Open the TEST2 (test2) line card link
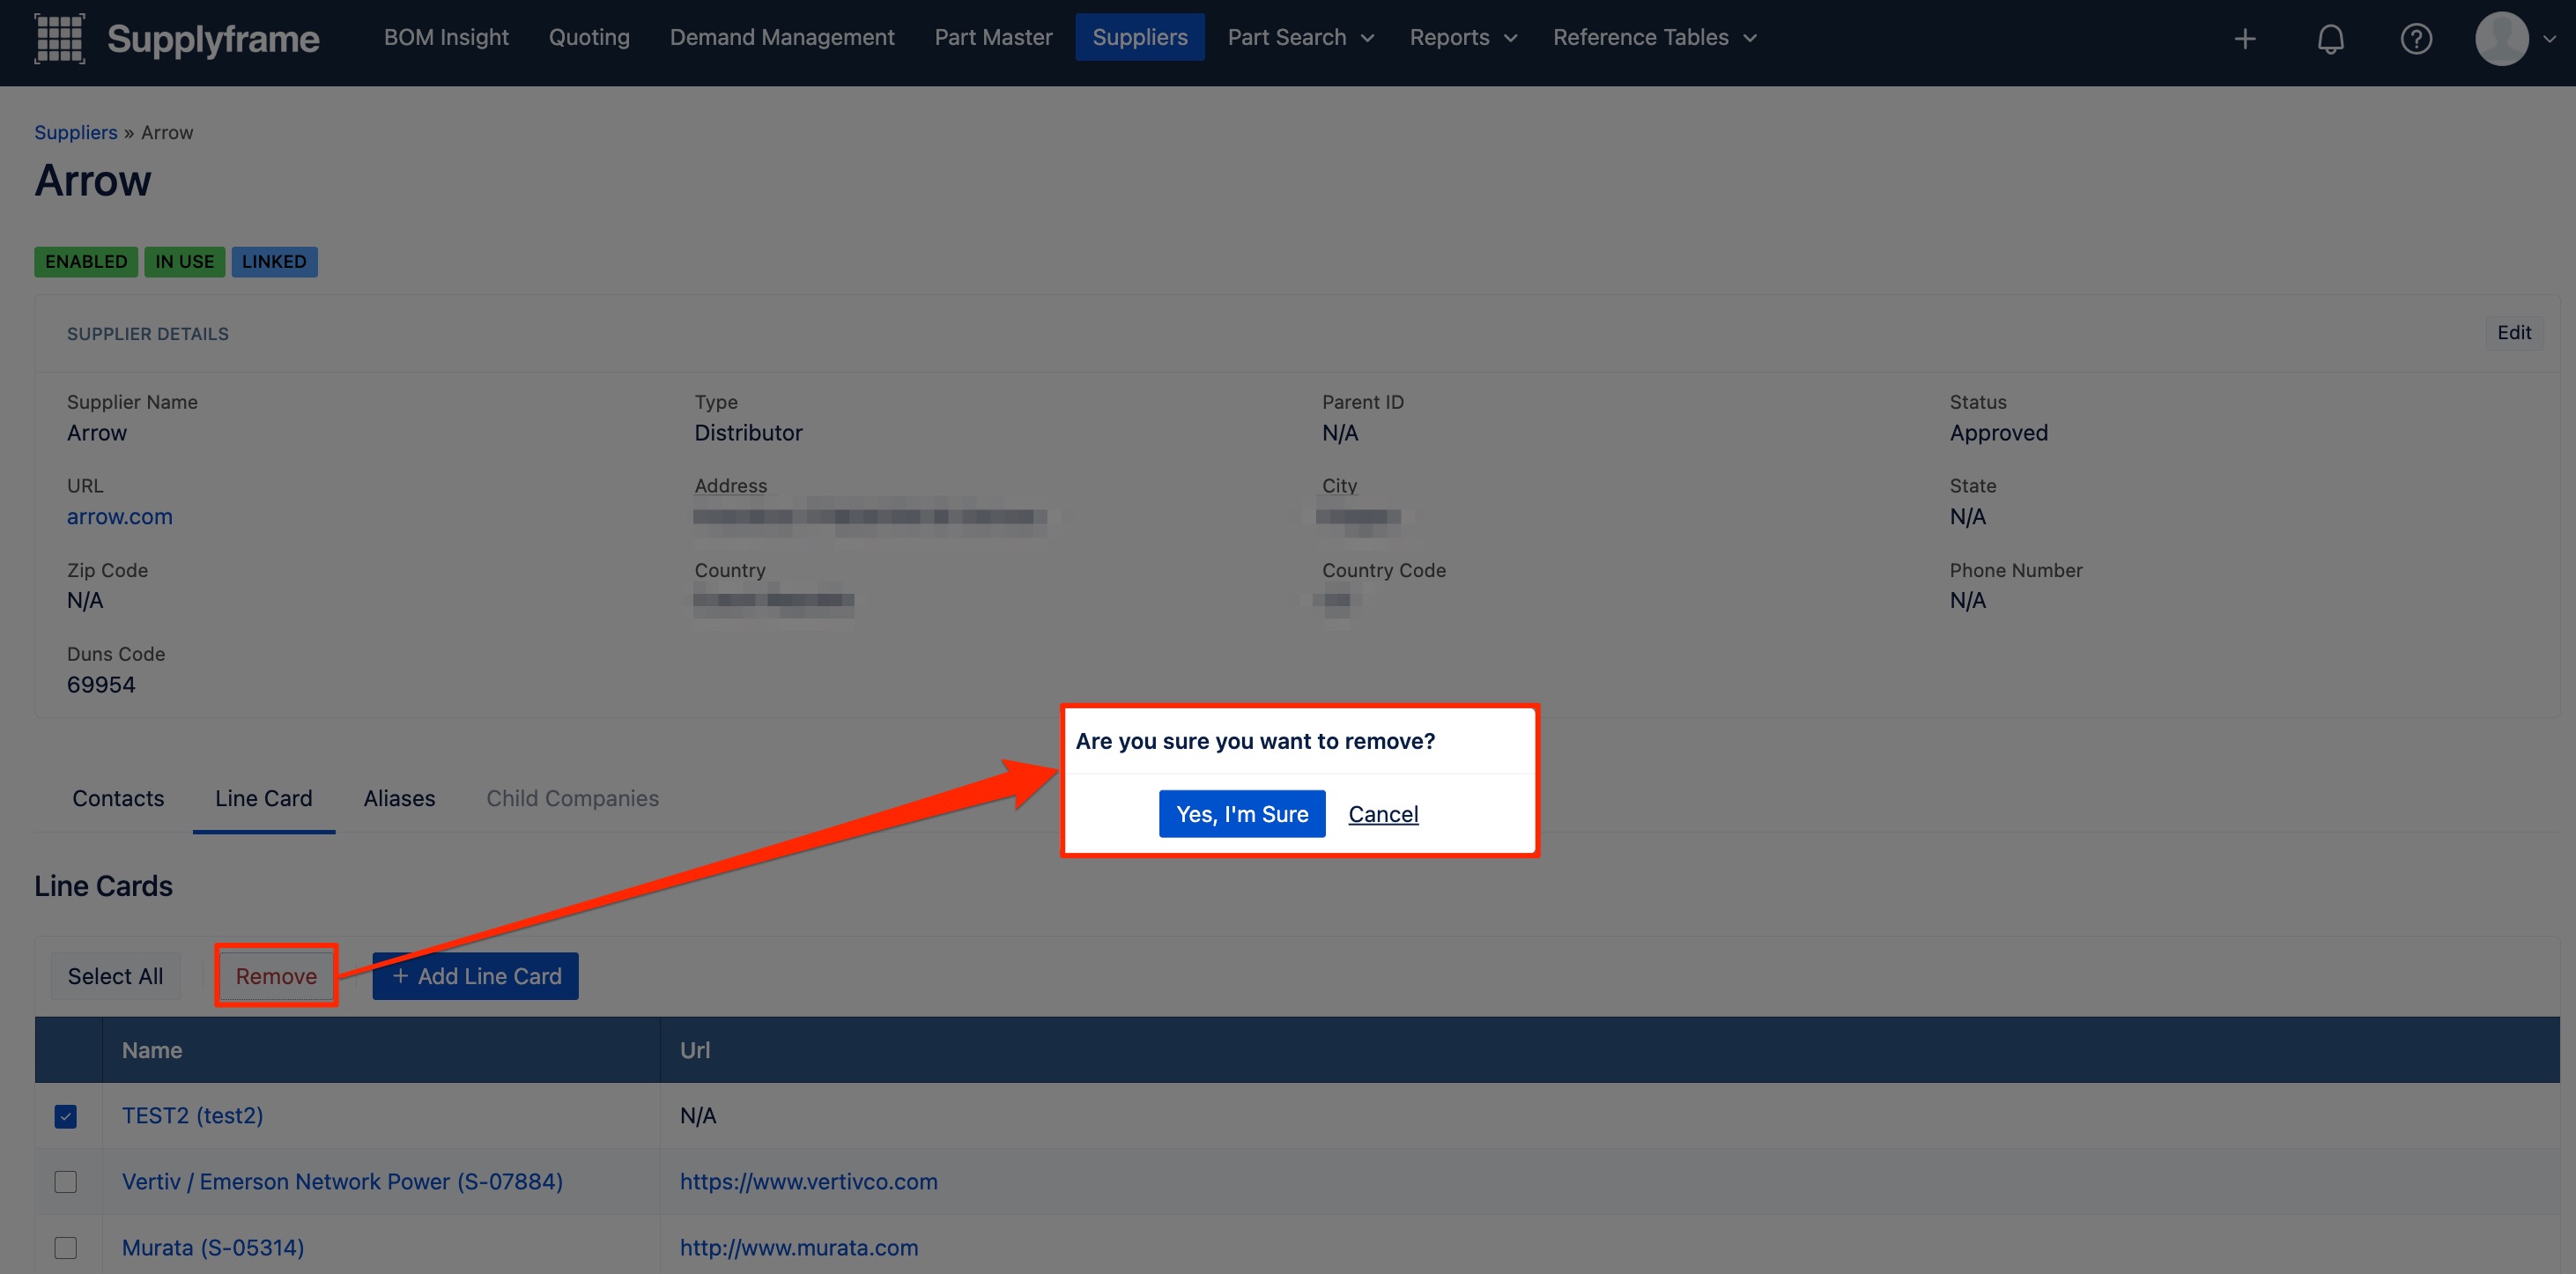This screenshot has height=1274, width=2576. 192,1115
